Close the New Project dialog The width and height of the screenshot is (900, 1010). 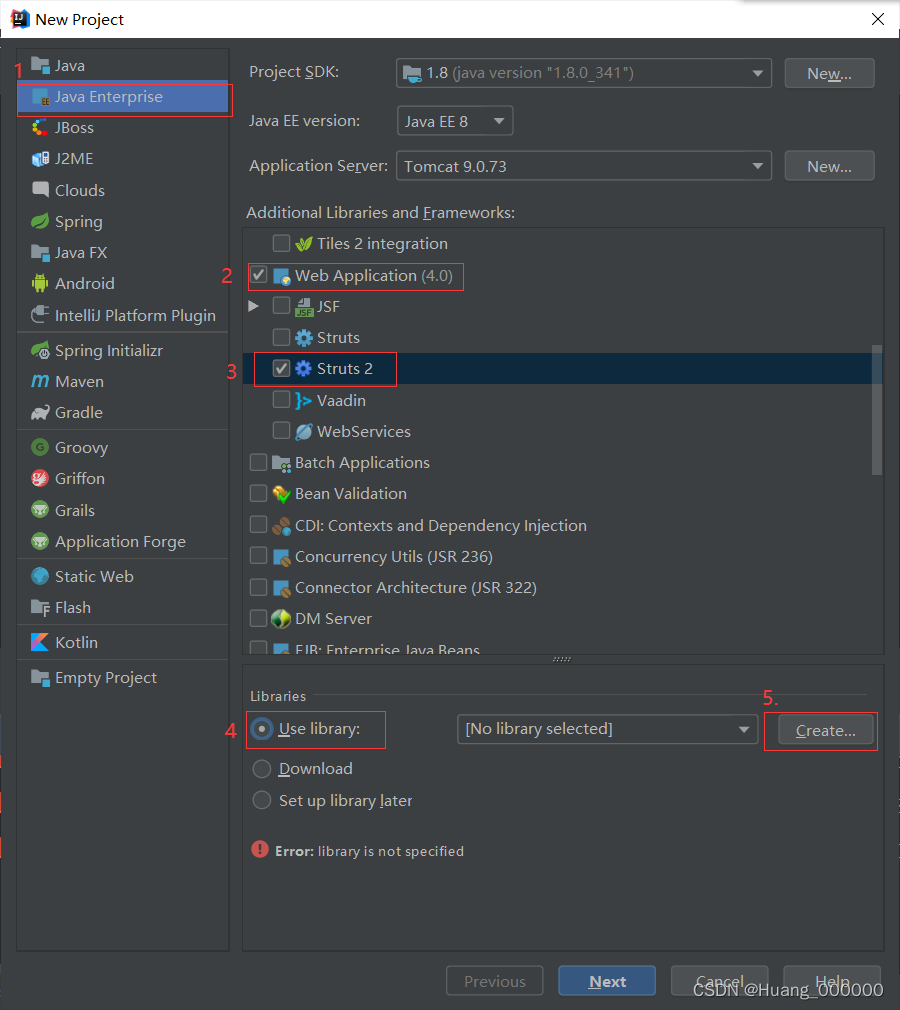pyautogui.click(x=877, y=19)
